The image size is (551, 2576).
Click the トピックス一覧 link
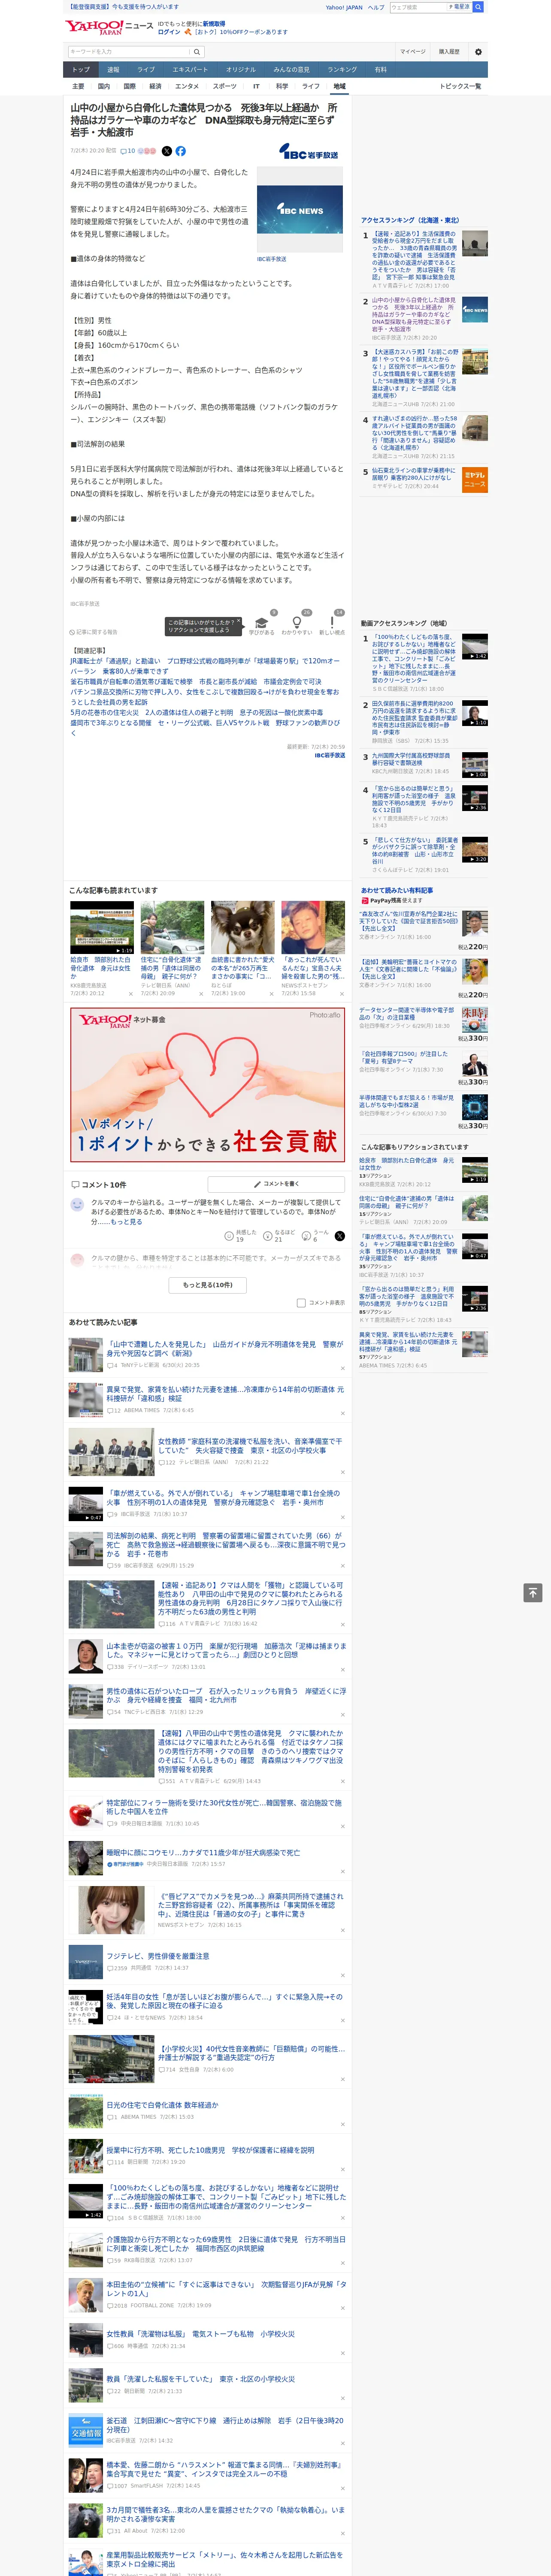(460, 86)
